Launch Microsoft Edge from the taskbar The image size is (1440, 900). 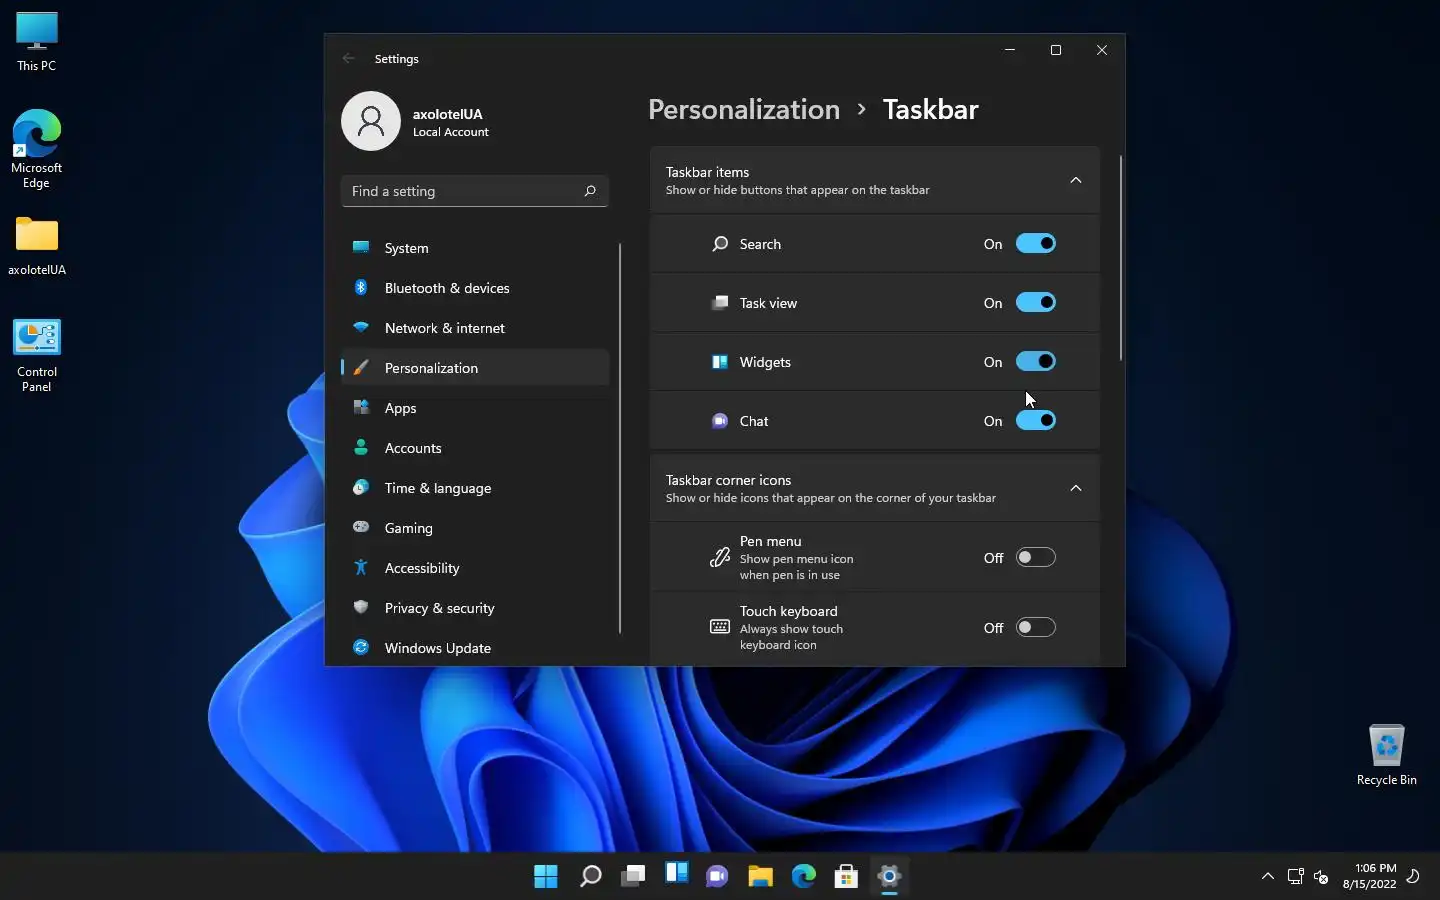804,876
